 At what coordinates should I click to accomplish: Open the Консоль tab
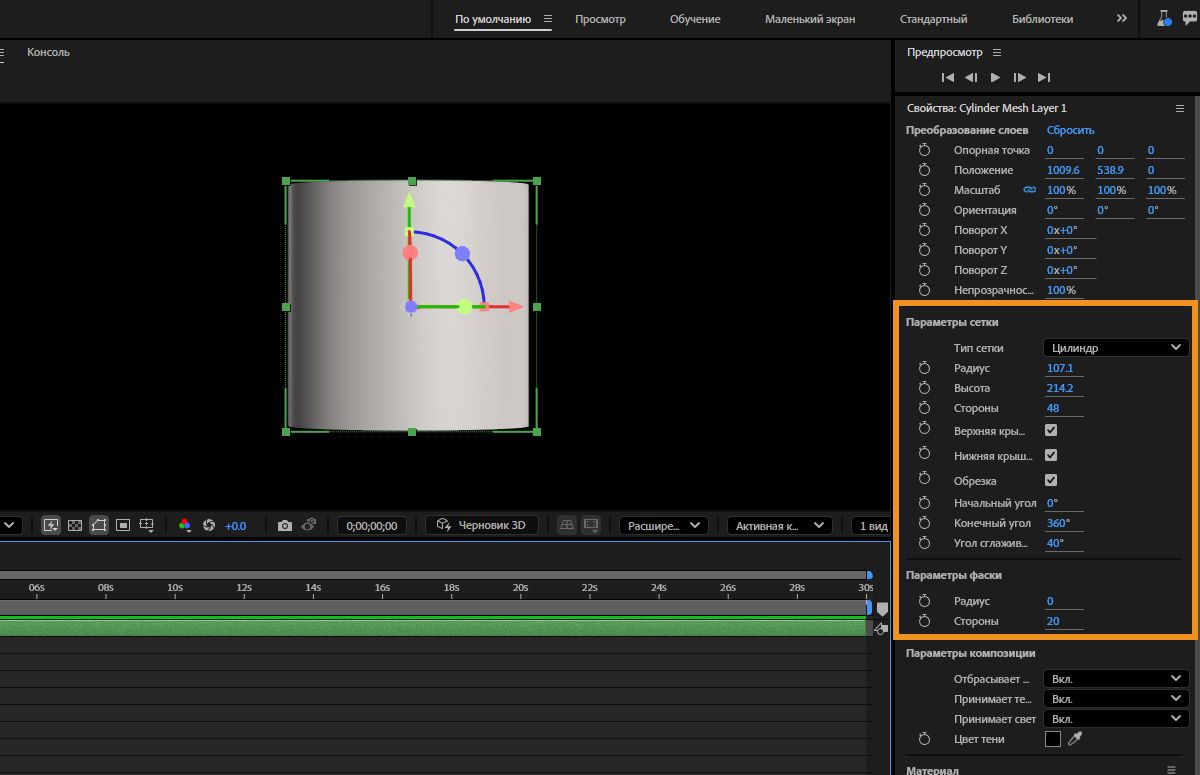click(x=48, y=52)
